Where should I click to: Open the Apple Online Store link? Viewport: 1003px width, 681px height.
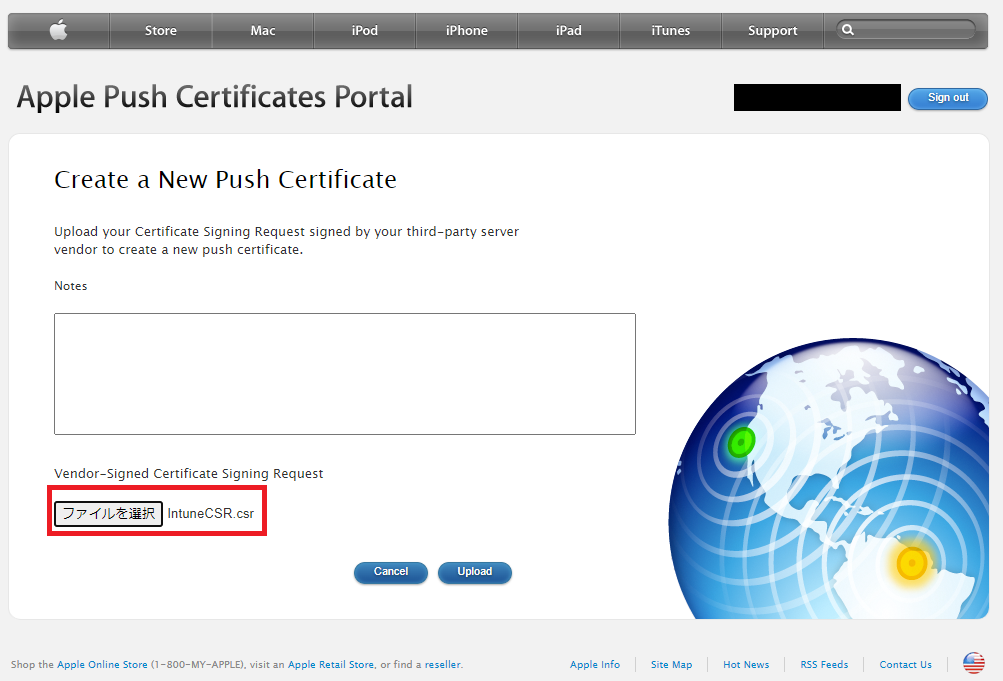(102, 664)
